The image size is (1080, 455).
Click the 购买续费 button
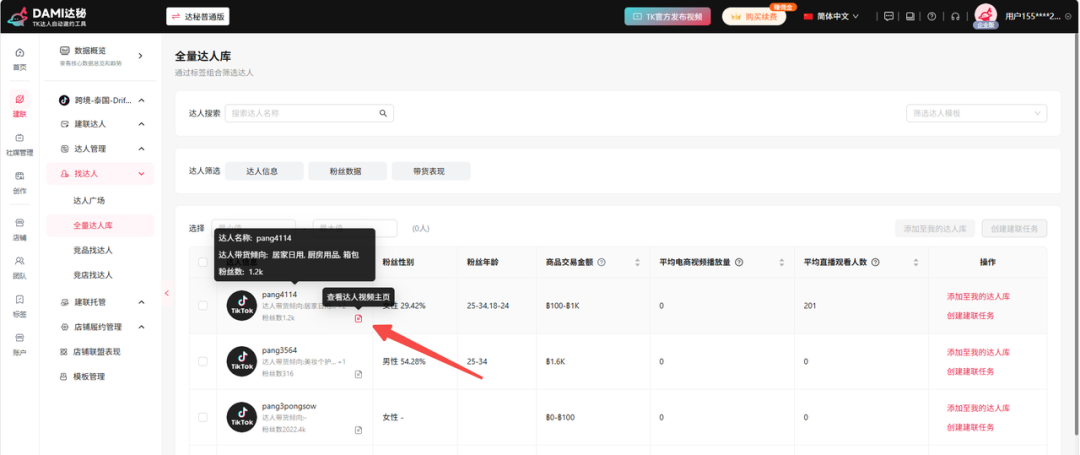(754, 17)
